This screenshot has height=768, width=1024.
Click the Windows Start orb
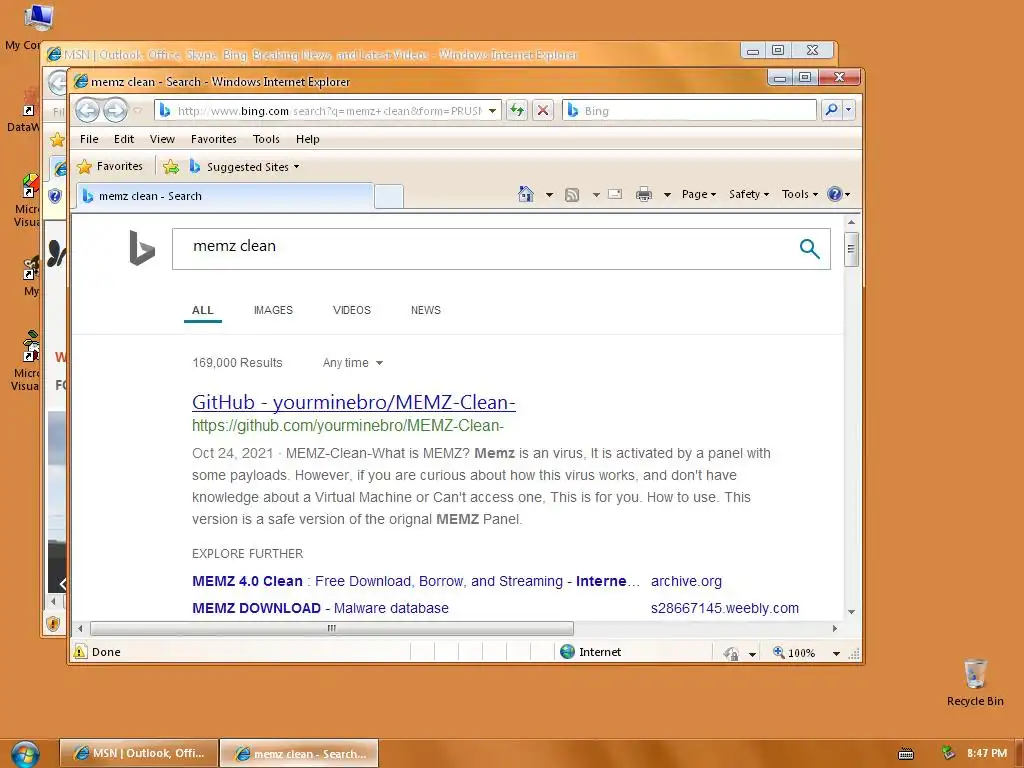[x=25, y=754]
